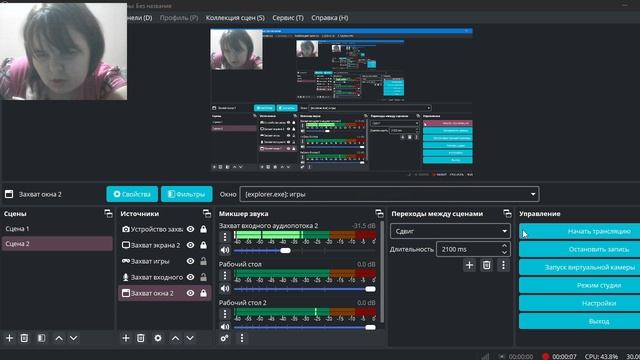Select Сцена 2 in scenes list

click(x=57, y=244)
